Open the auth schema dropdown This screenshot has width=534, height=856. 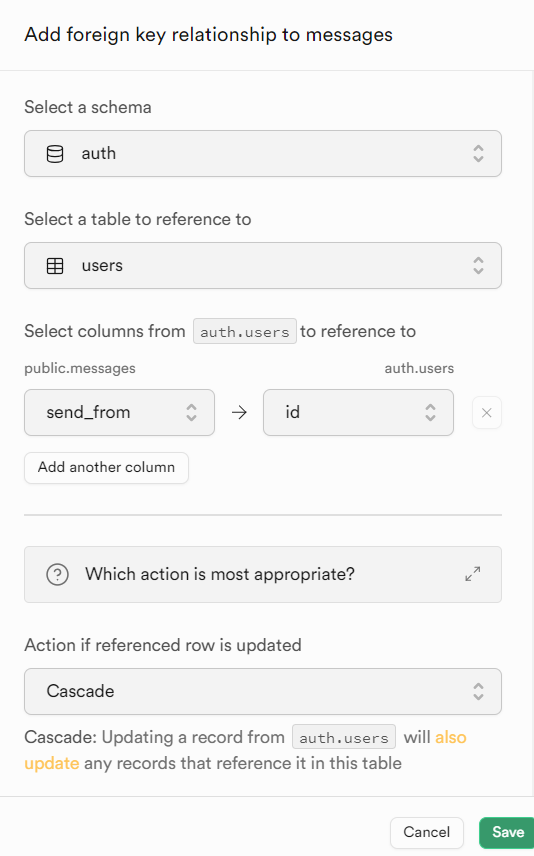263,153
